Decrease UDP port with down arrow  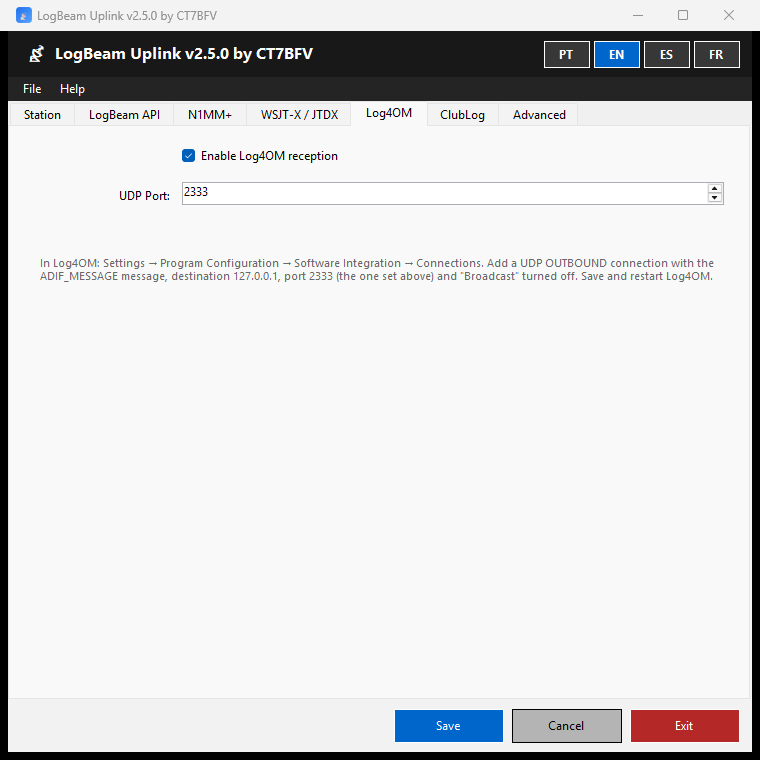(x=714, y=198)
